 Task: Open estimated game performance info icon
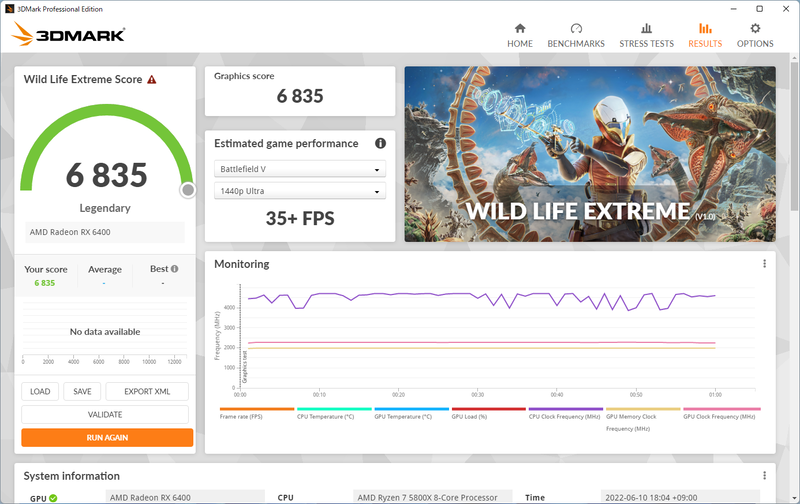point(380,143)
